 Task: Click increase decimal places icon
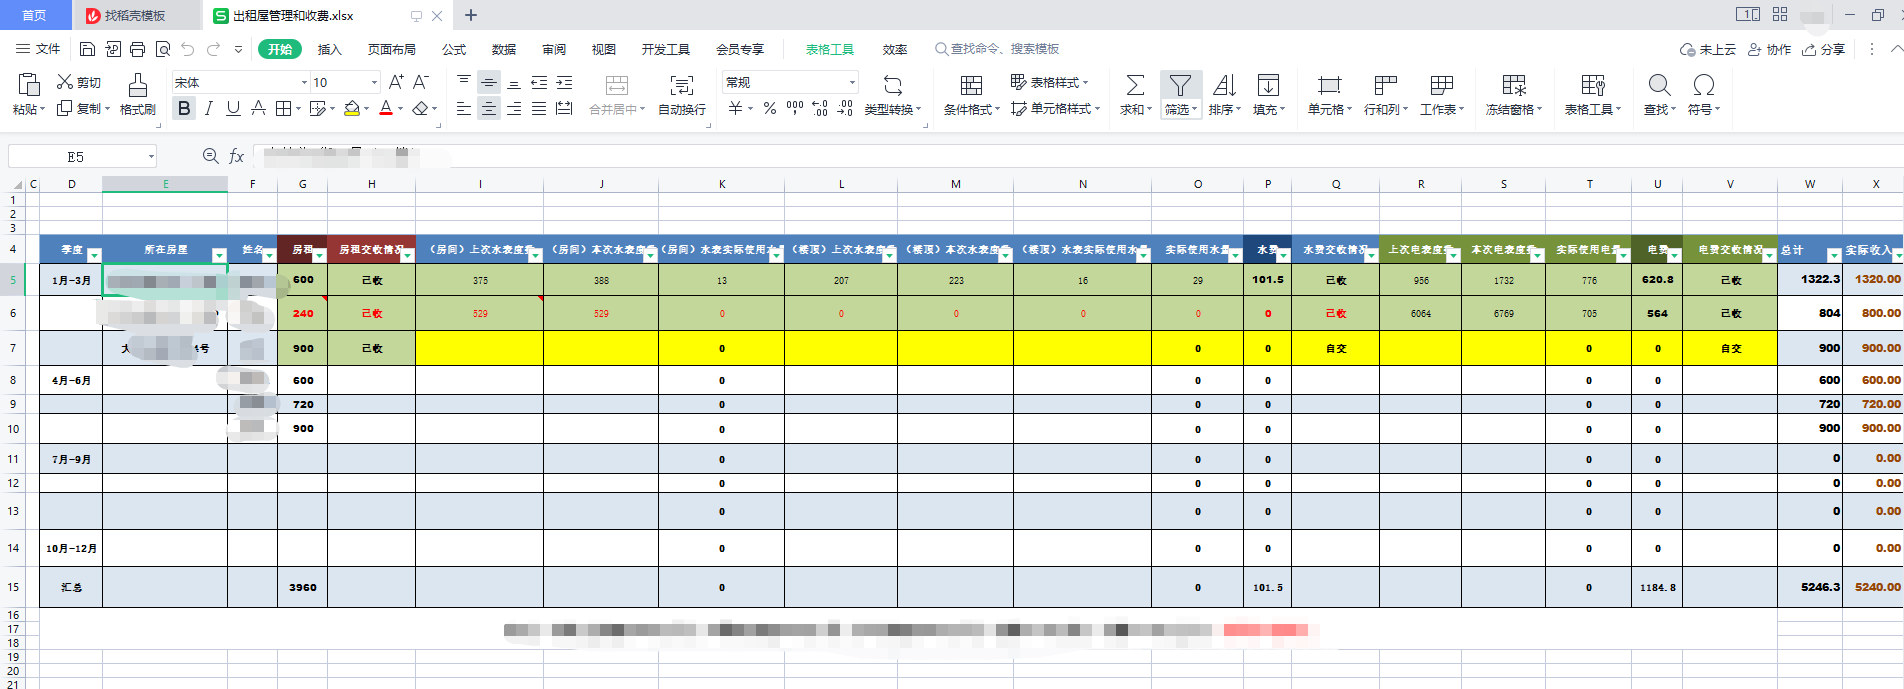[x=820, y=108]
